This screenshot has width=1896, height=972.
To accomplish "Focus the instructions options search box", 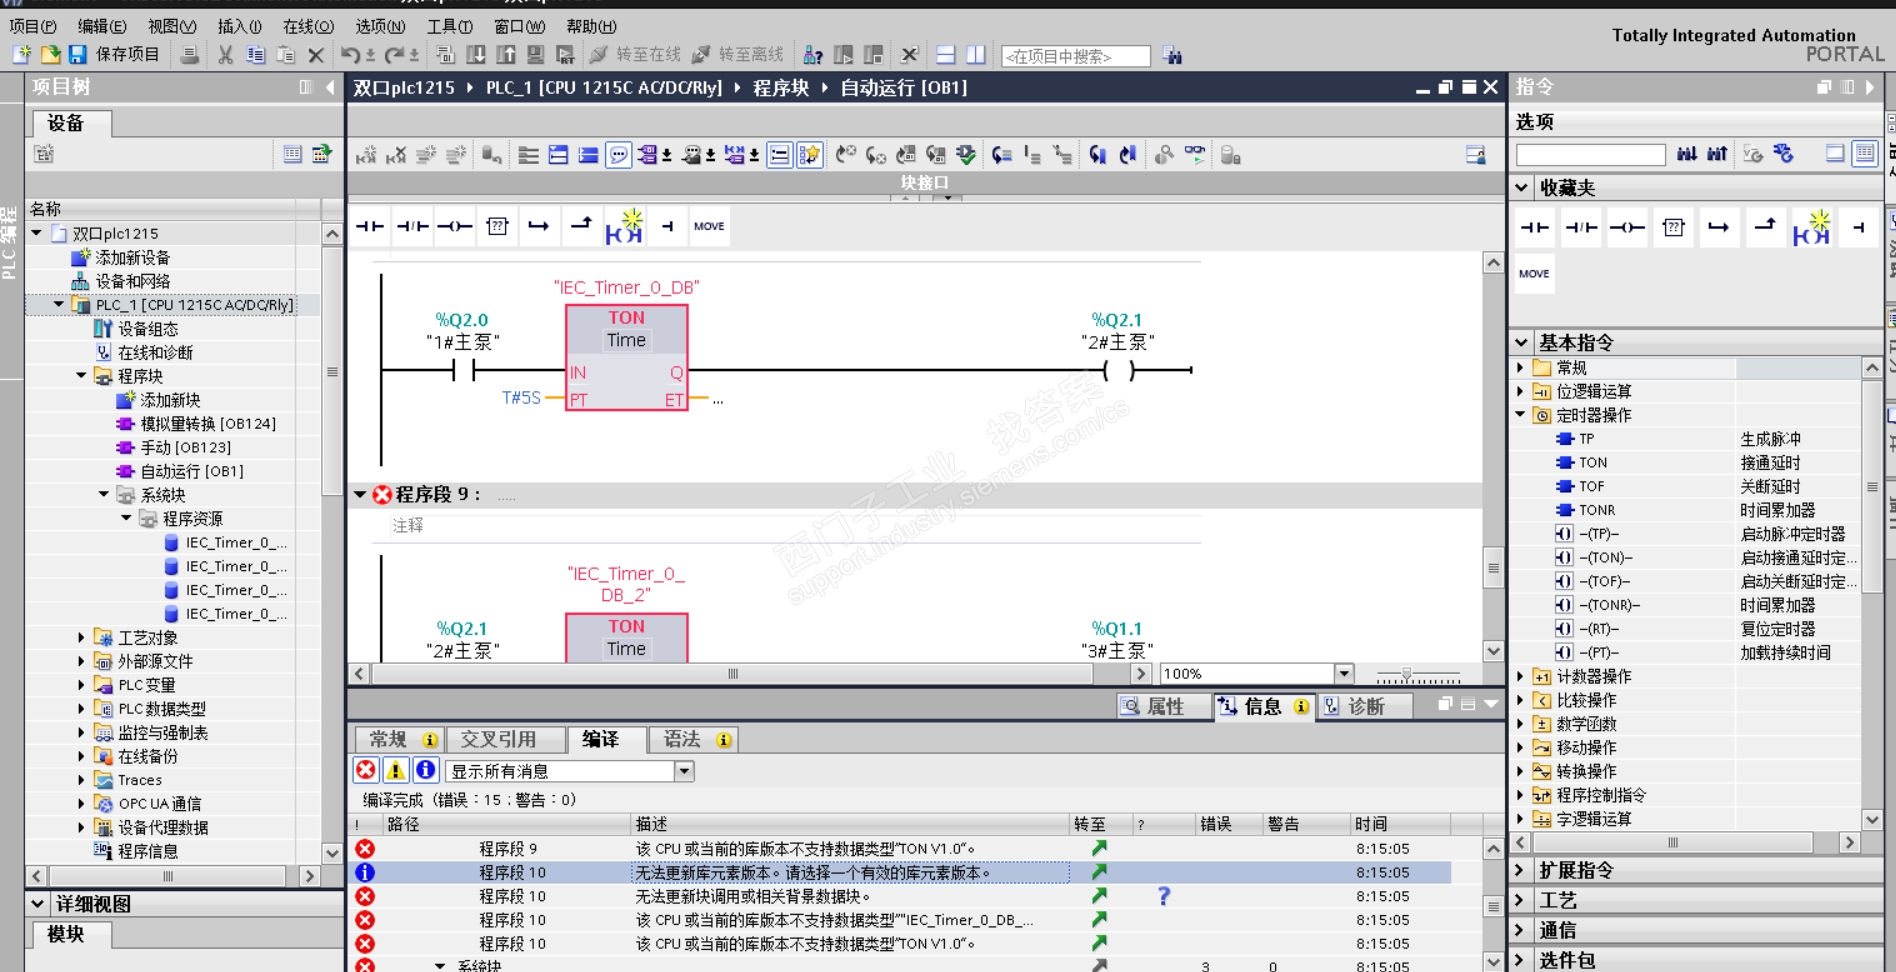I will (1590, 154).
